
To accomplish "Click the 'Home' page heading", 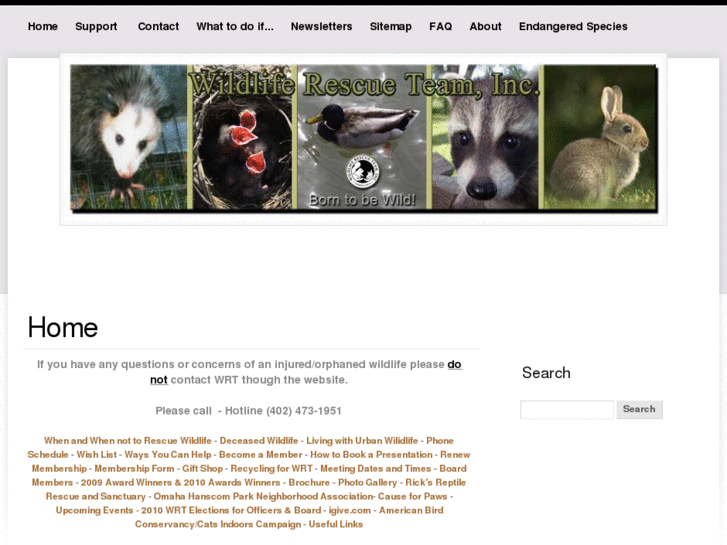I will pos(63,327).
